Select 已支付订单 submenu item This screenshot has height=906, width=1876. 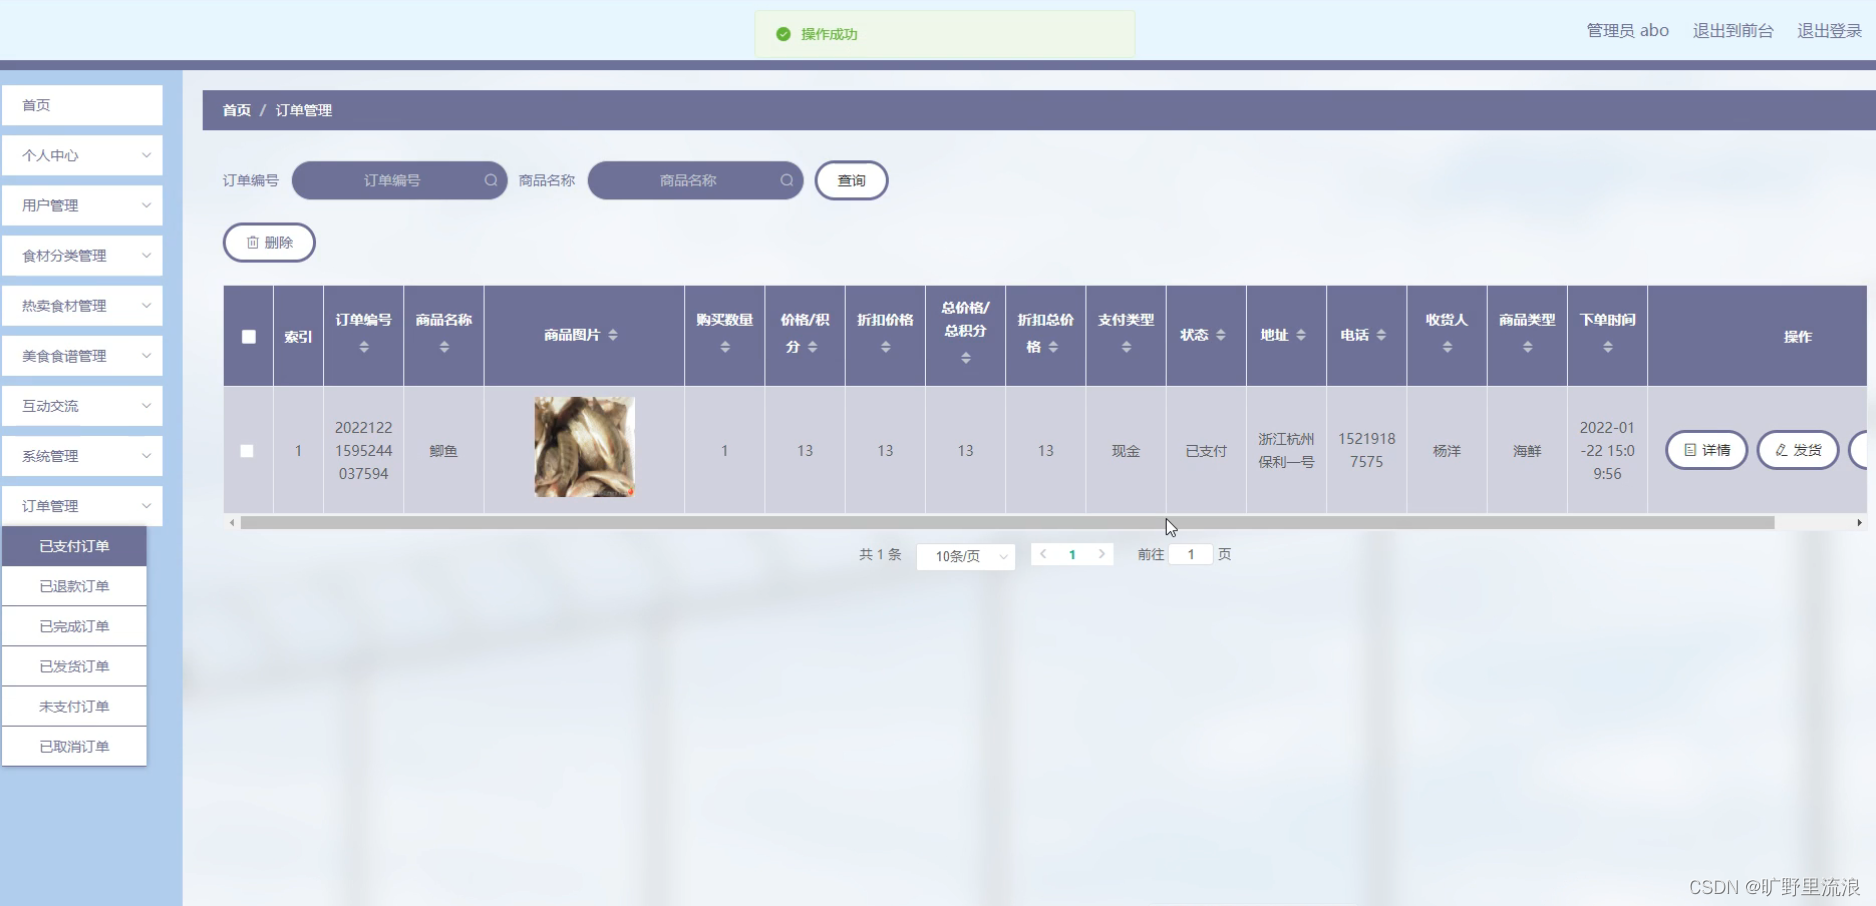click(74, 546)
